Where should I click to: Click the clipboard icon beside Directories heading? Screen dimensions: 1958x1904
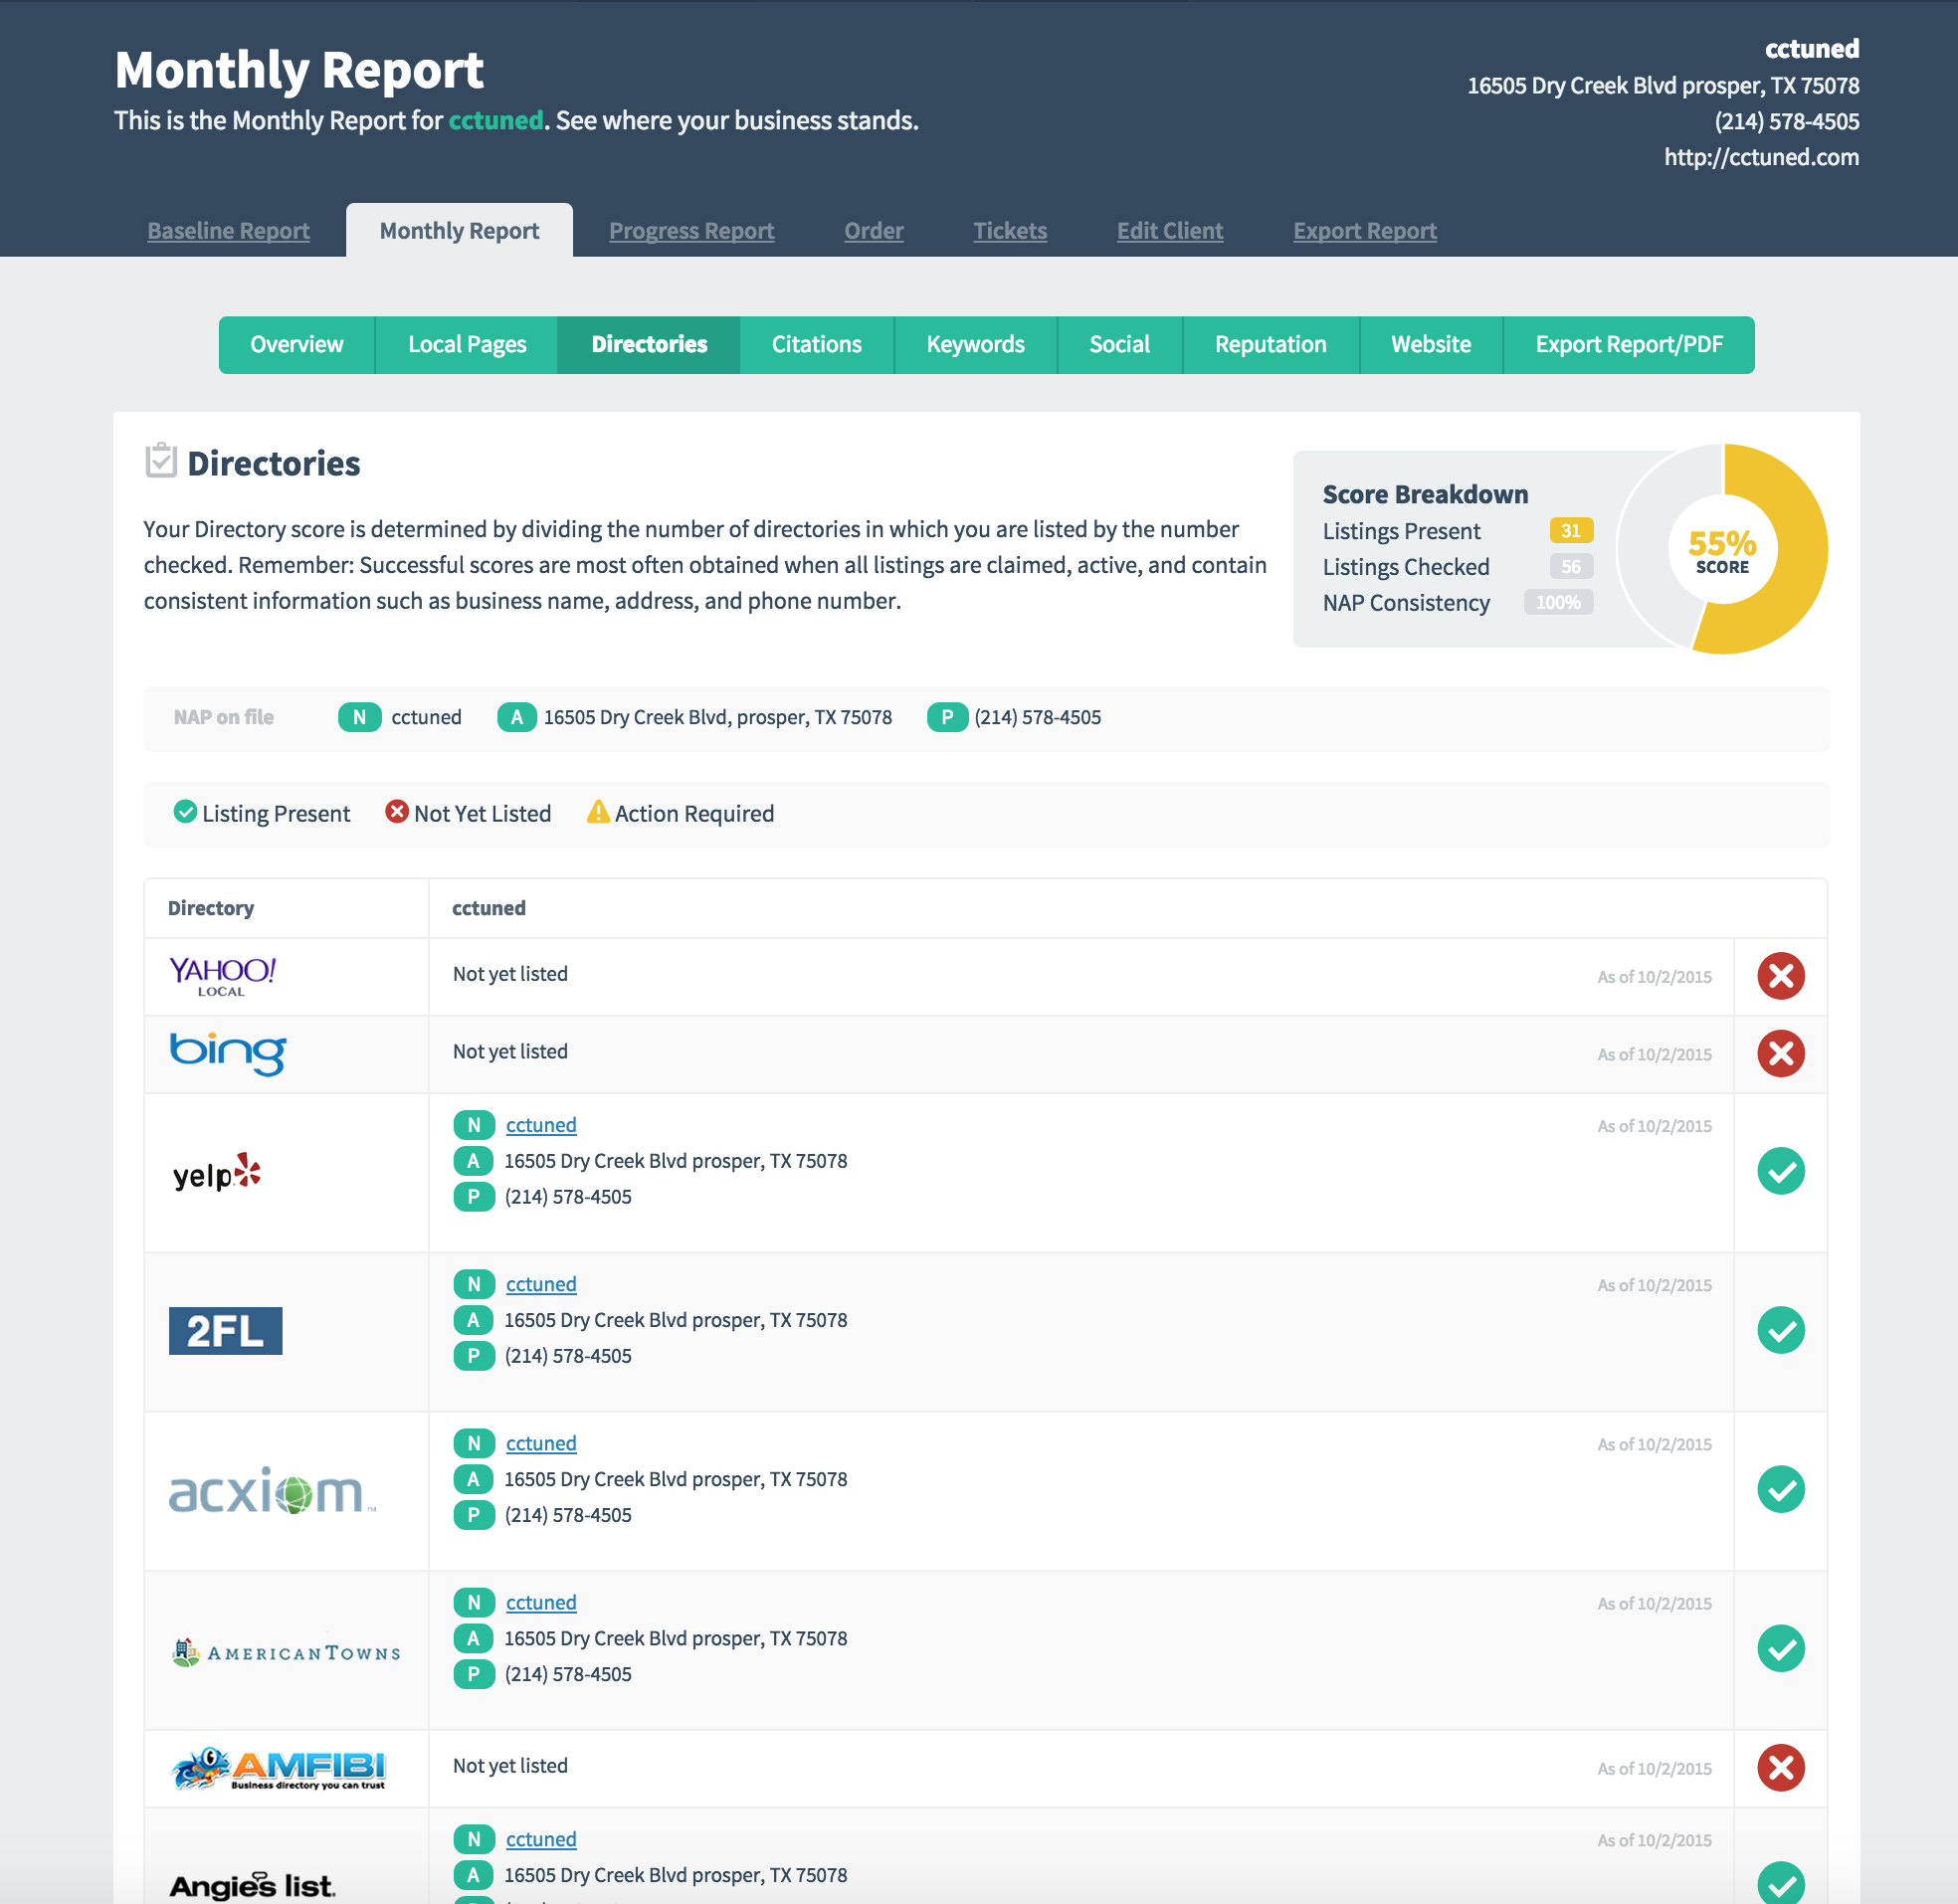click(x=160, y=461)
